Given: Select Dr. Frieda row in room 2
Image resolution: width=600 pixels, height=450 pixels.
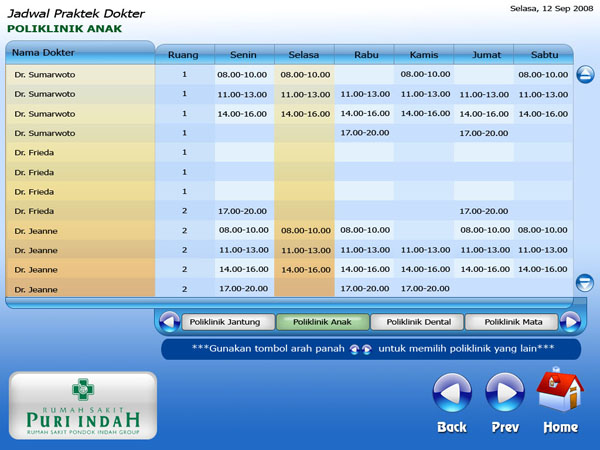Looking at the screenshot, I should point(80,211).
